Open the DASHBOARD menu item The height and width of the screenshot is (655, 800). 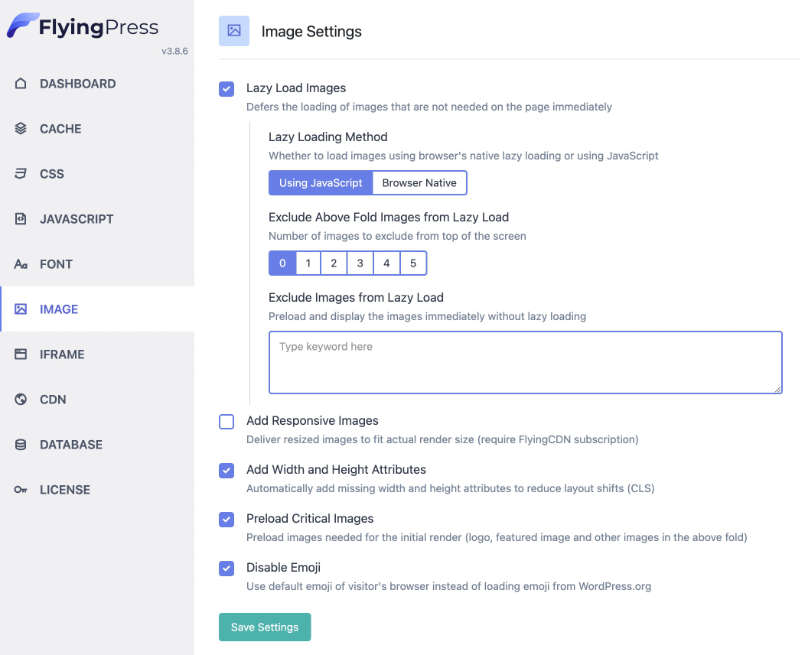click(97, 84)
